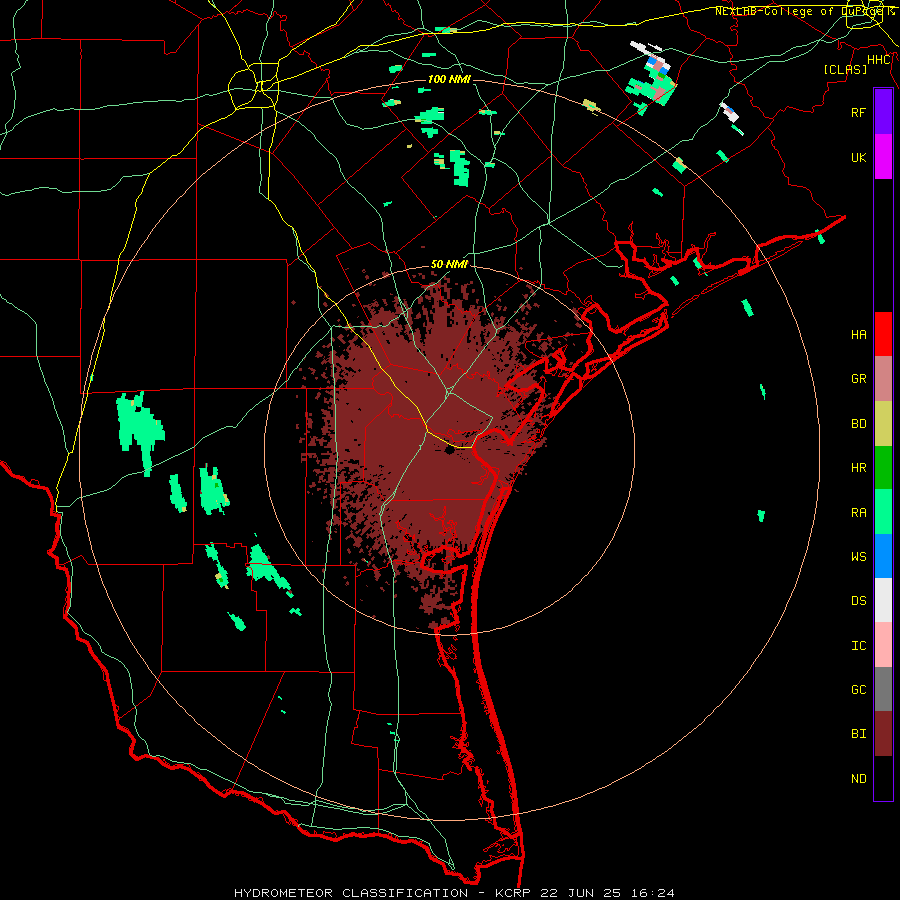
Task: Click the HA red legend swatch
Action: (883, 334)
